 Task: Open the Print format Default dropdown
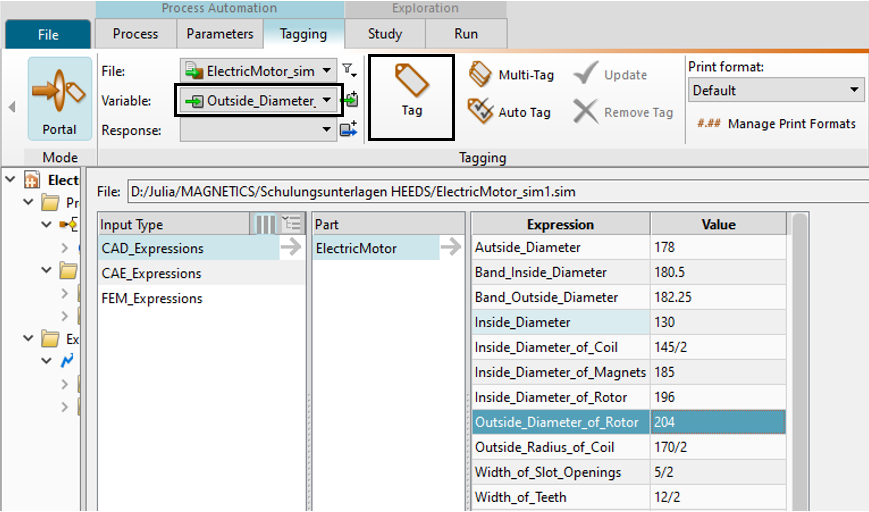click(775, 90)
